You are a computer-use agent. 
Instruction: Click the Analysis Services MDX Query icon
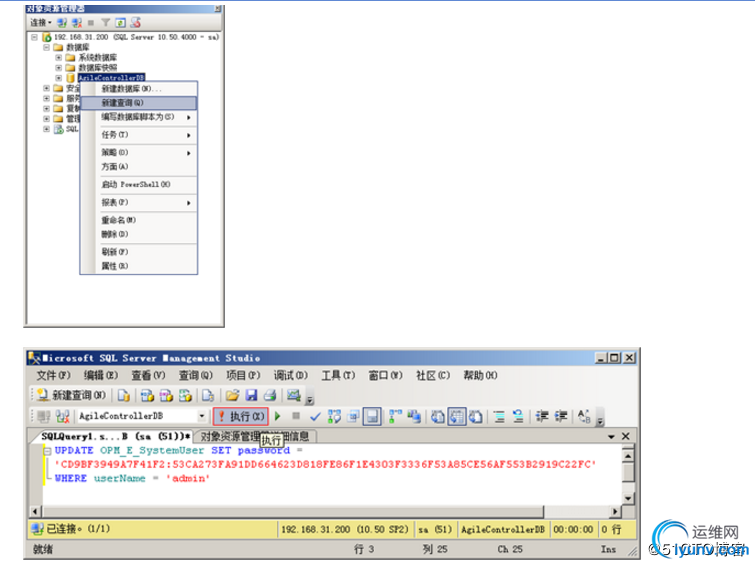[x=147, y=395]
